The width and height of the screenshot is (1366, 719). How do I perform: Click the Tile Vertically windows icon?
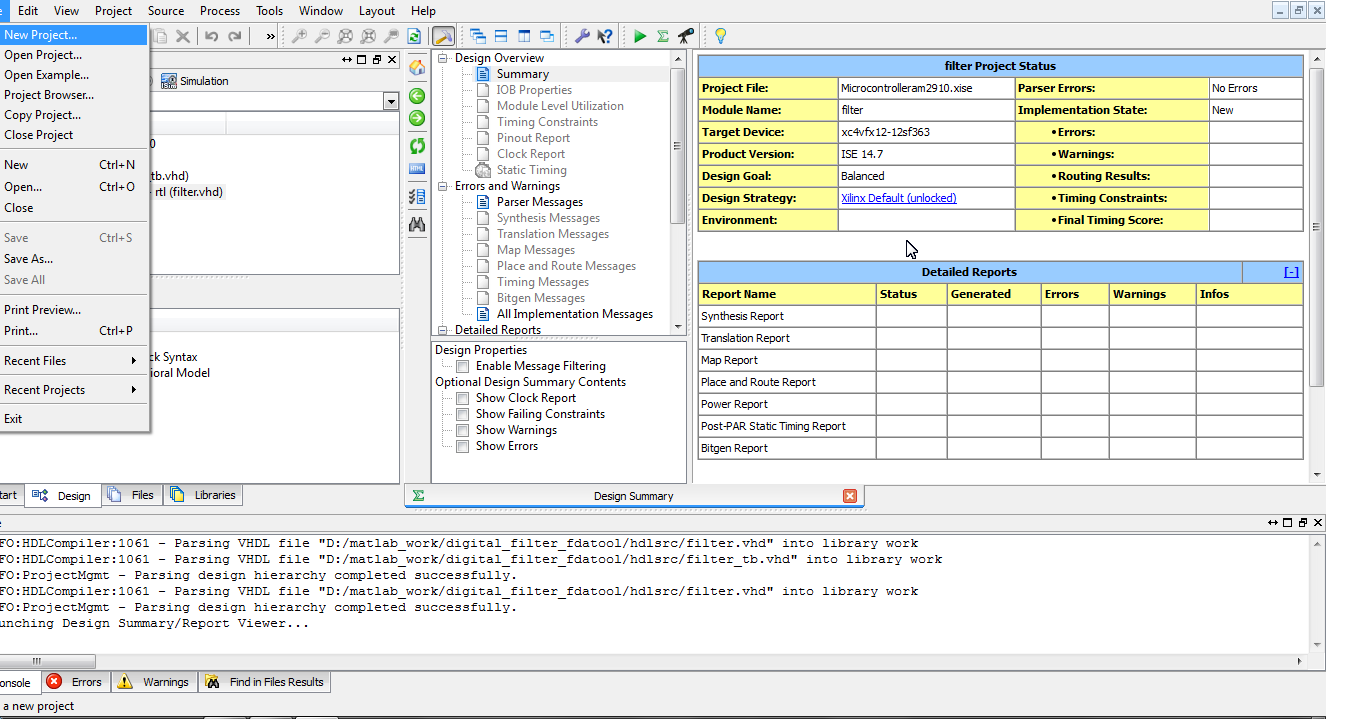[x=523, y=36]
